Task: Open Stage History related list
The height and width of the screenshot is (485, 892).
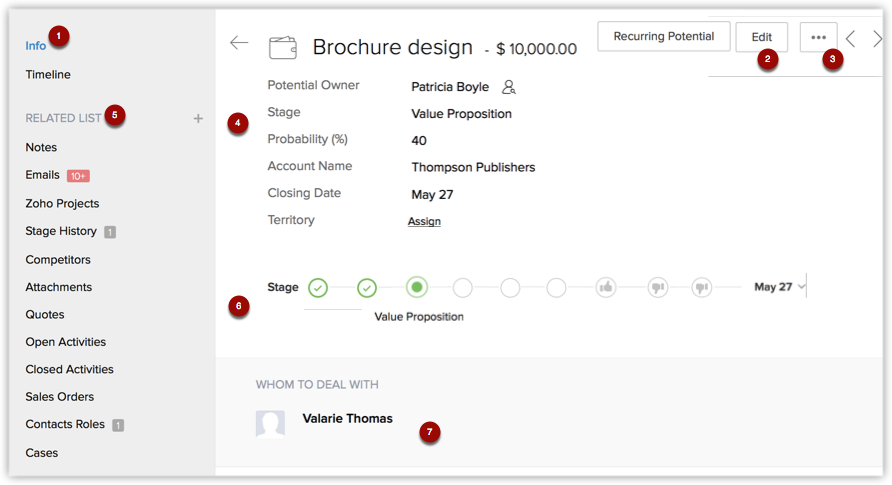Action: coord(61,231)
